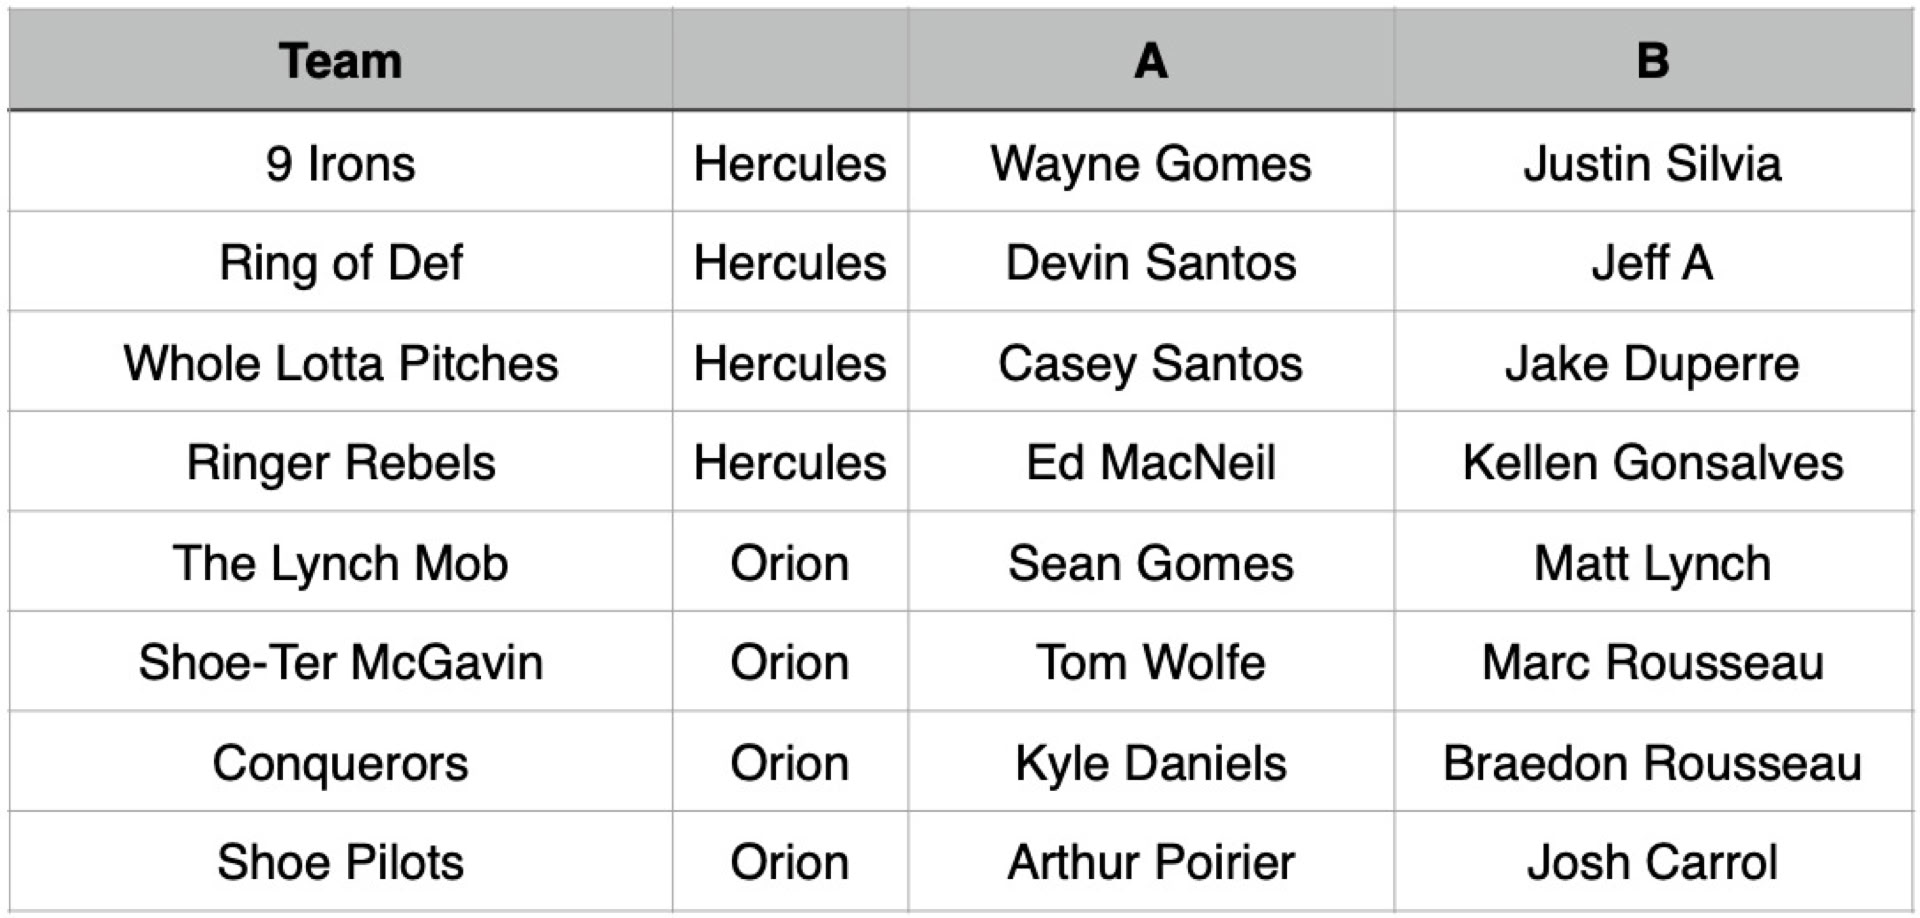Select the Ring of Def cell
Screen dimensions: 1920x918
(340, 263)
